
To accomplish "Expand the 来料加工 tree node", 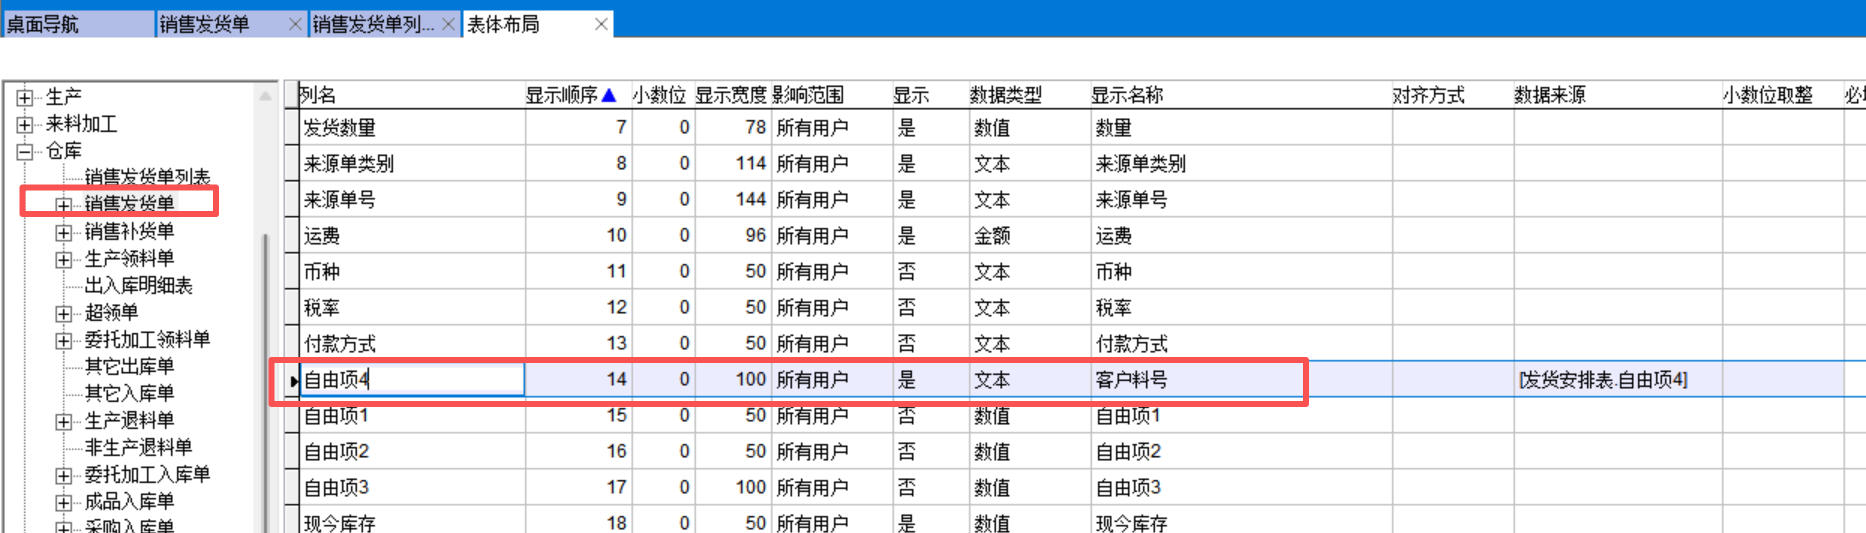I will tap(25, 125).
